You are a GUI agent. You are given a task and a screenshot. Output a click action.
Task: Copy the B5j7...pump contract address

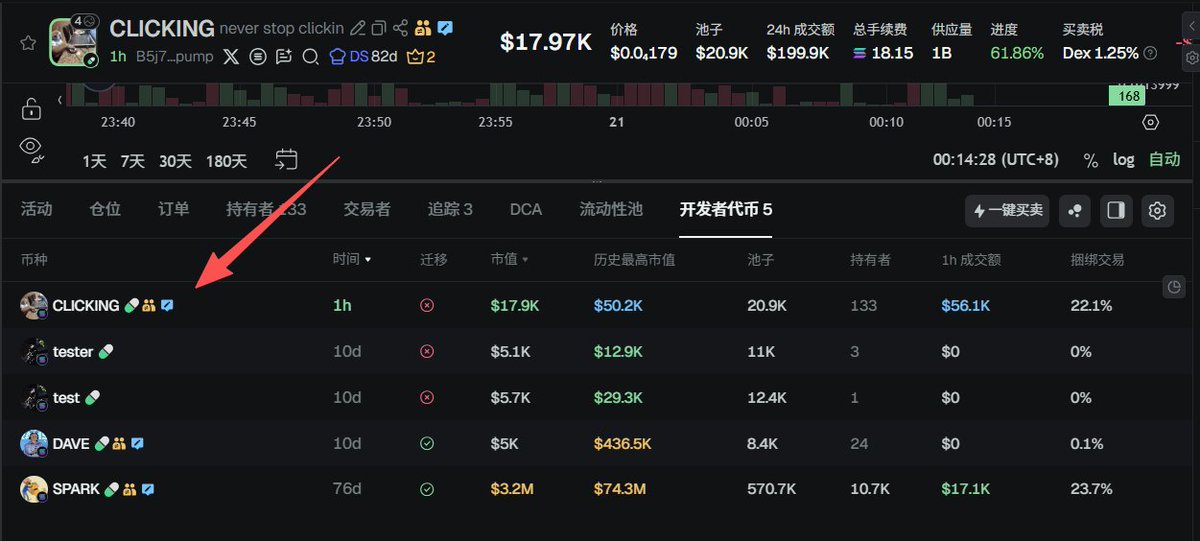[174, 57]
